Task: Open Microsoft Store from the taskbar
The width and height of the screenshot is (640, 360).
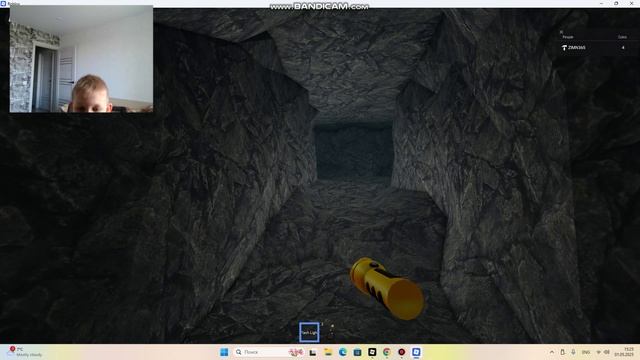Action: point(357,352)
